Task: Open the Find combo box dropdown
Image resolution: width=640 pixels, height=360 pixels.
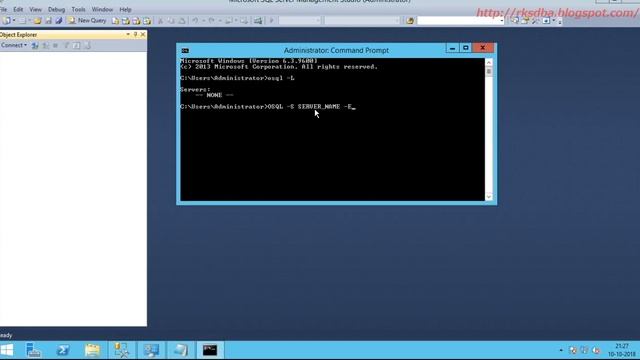Action: pos(502,20)
